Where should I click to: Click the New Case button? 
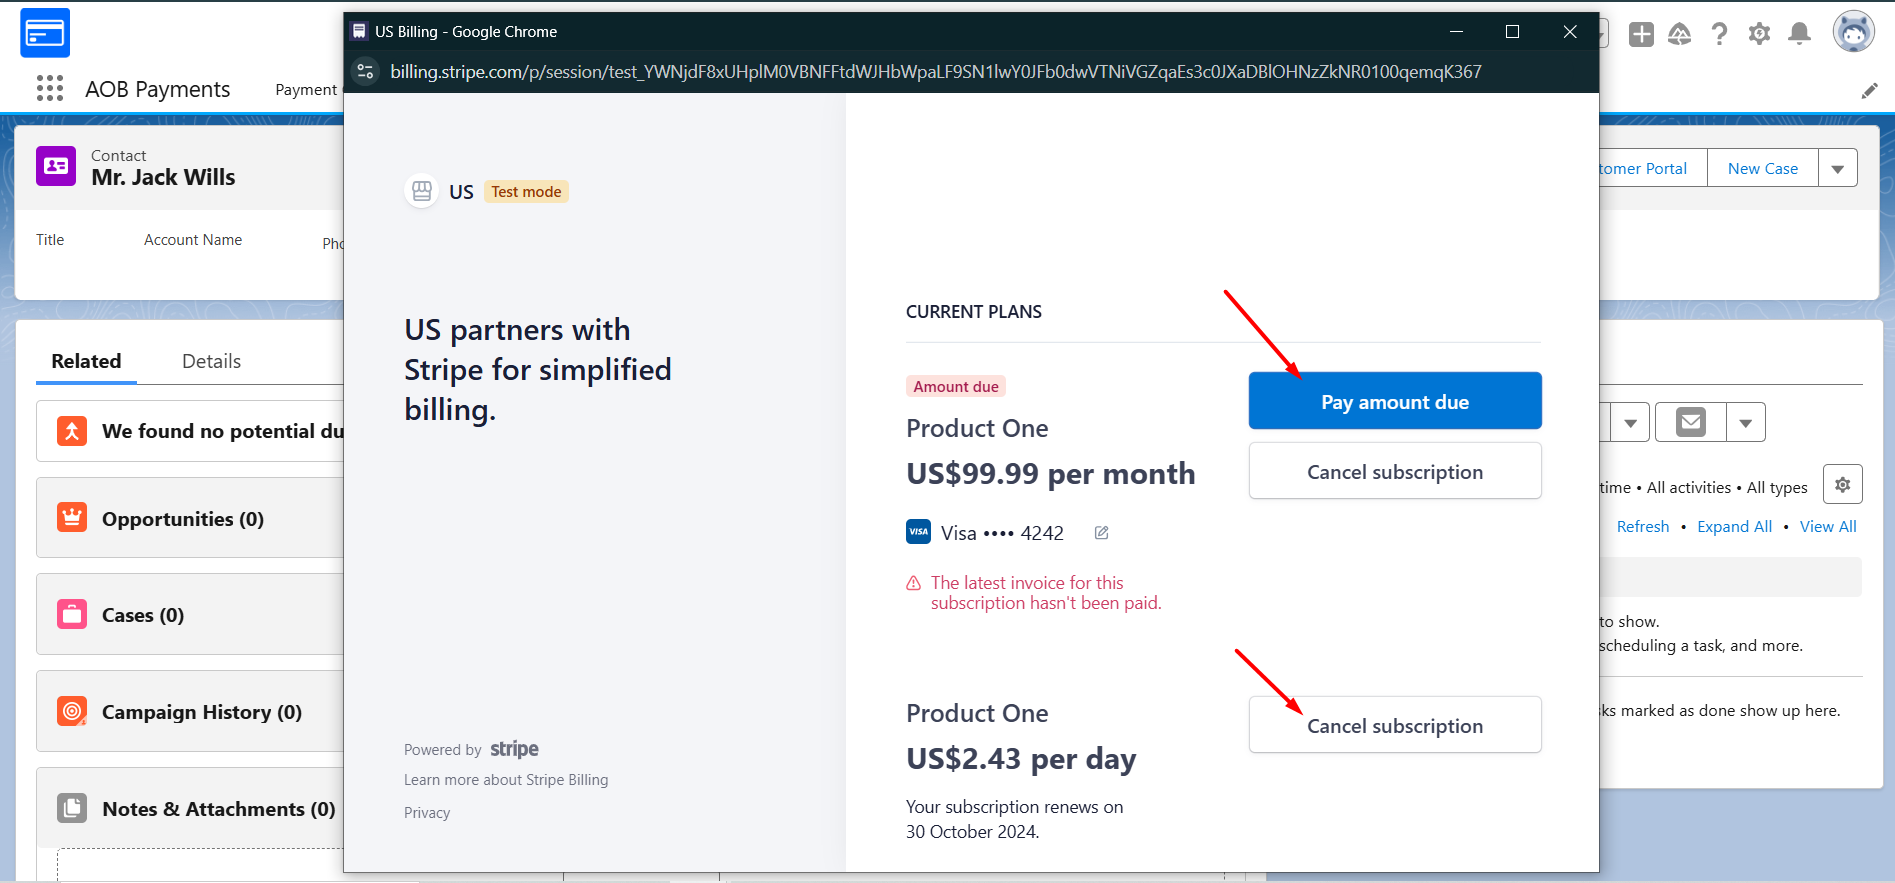(1763, 169)
